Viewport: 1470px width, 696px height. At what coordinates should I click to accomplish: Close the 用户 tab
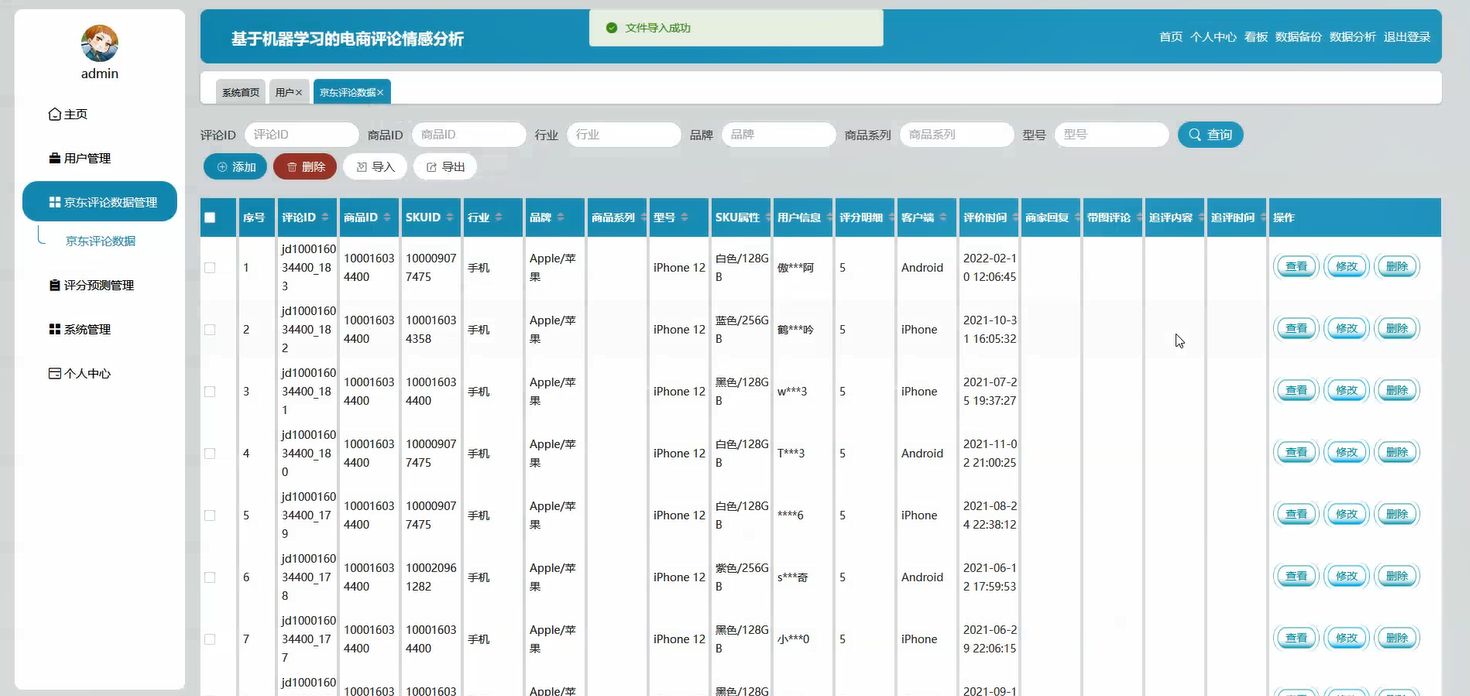[x=299, y=92]
